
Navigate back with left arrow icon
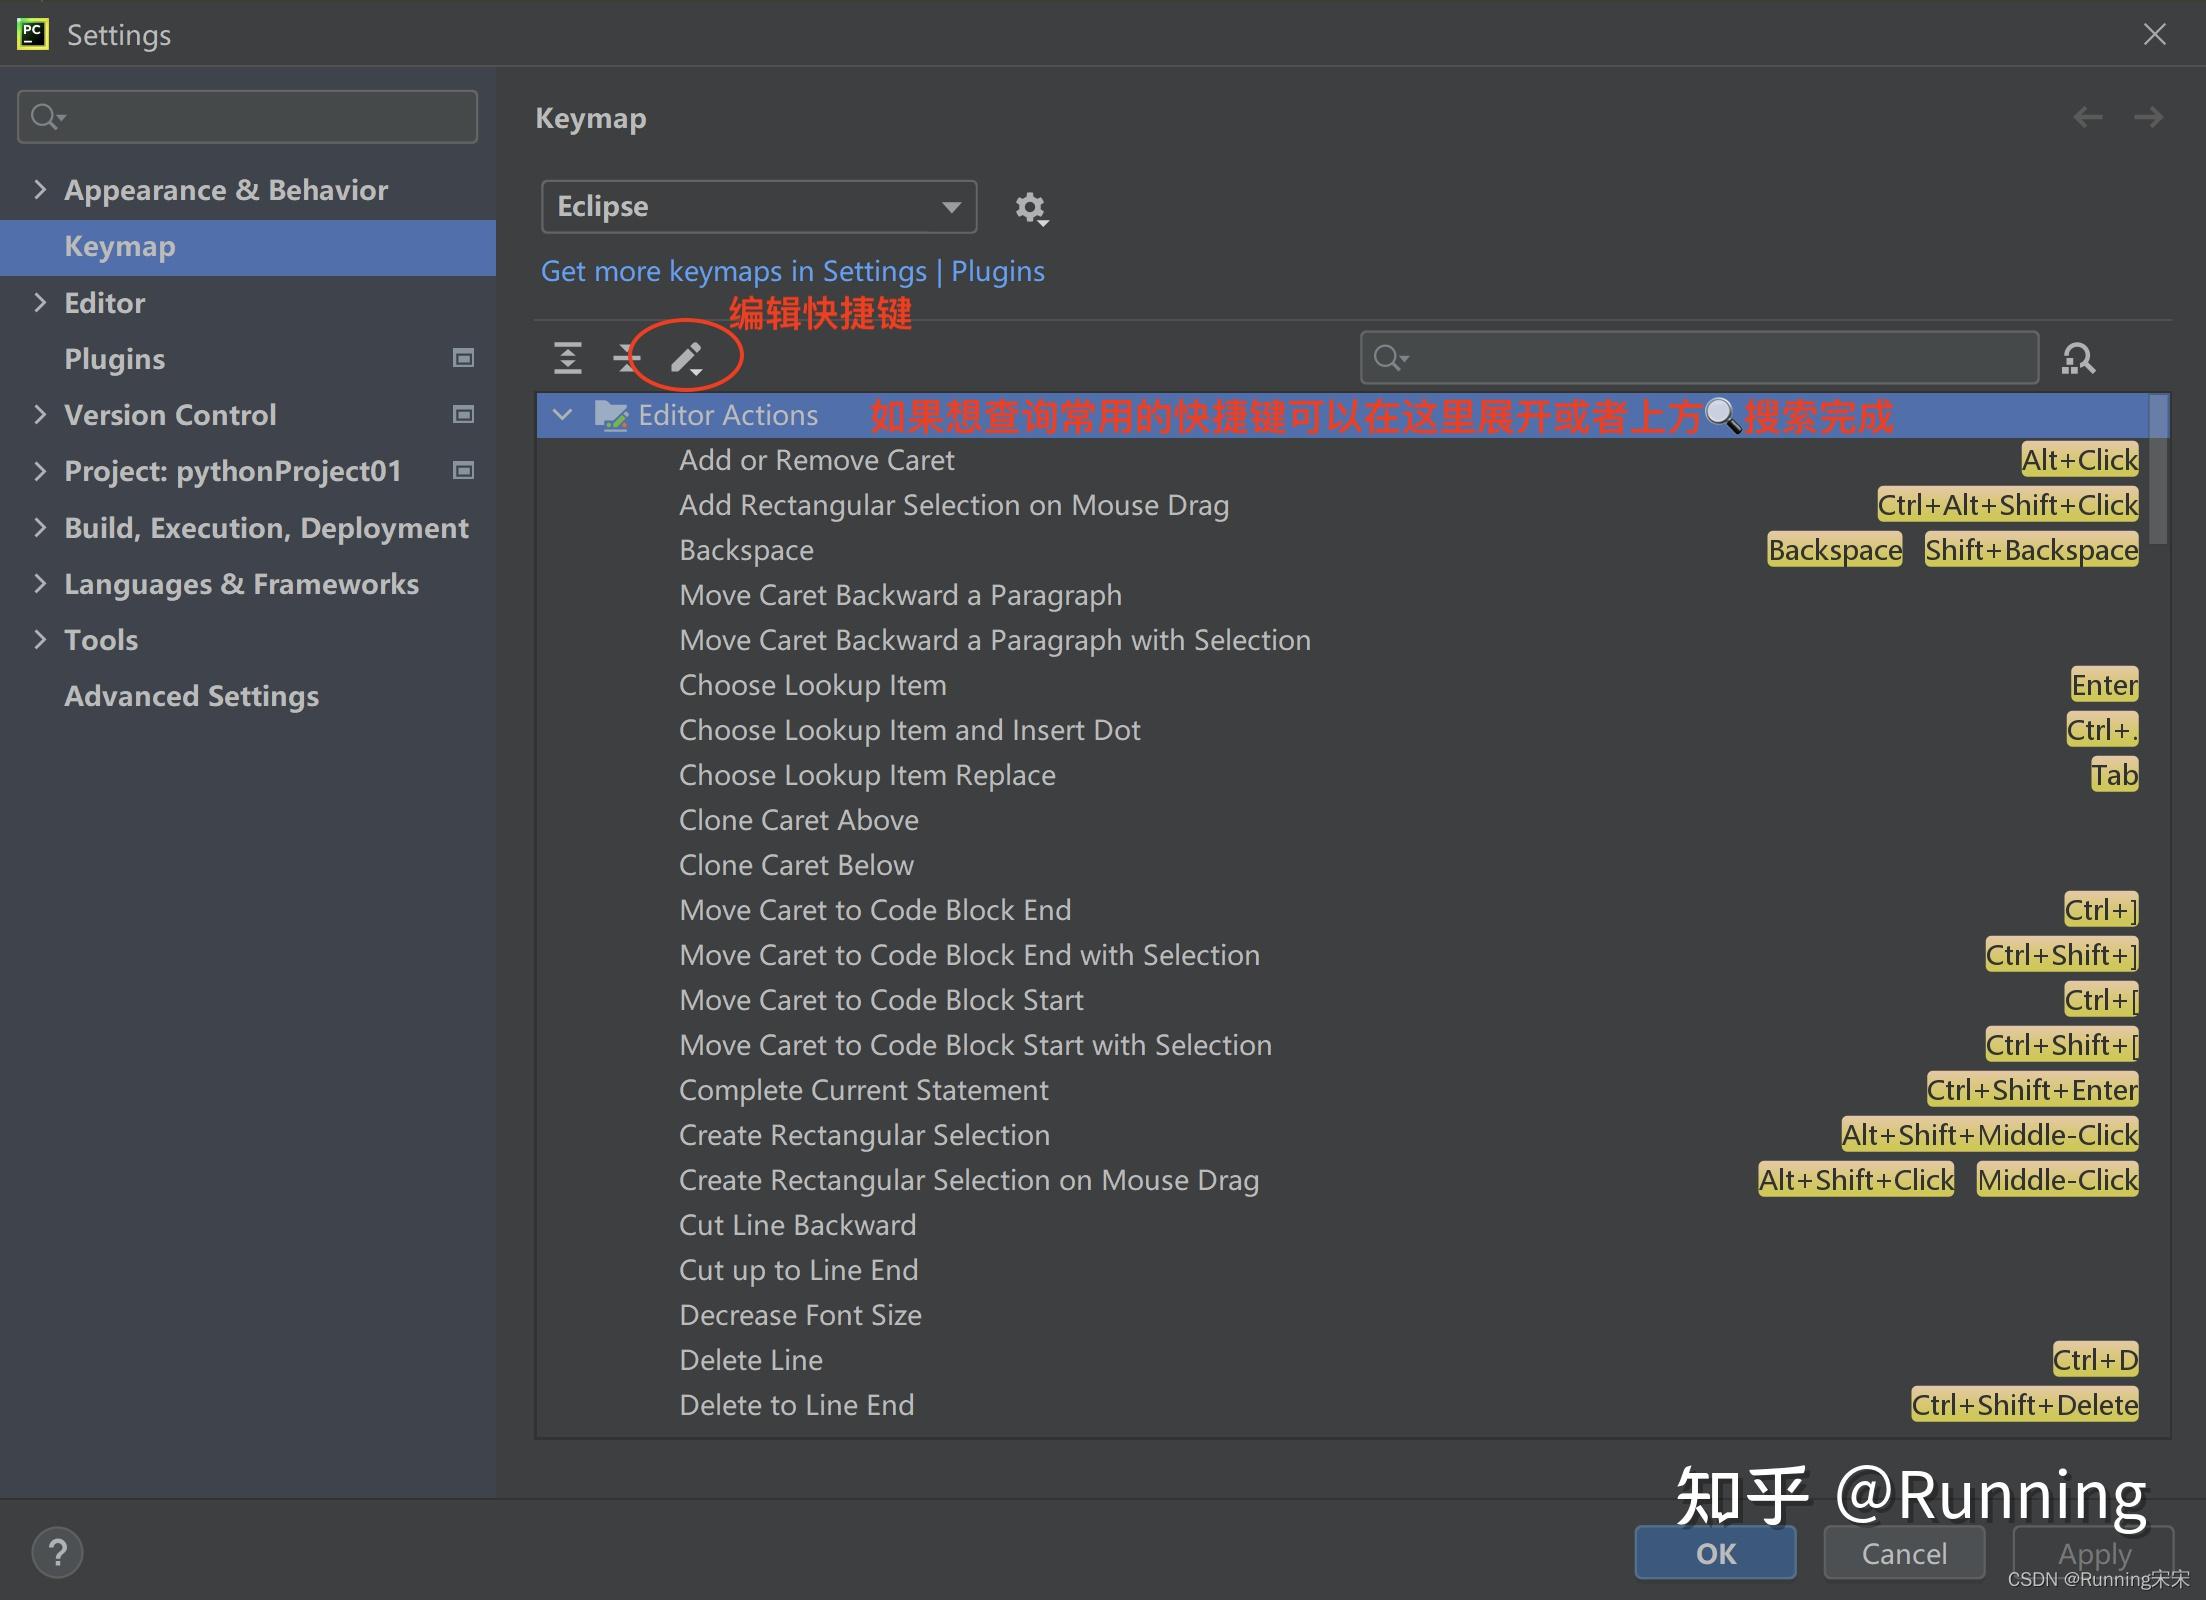tap(2087, 118)
